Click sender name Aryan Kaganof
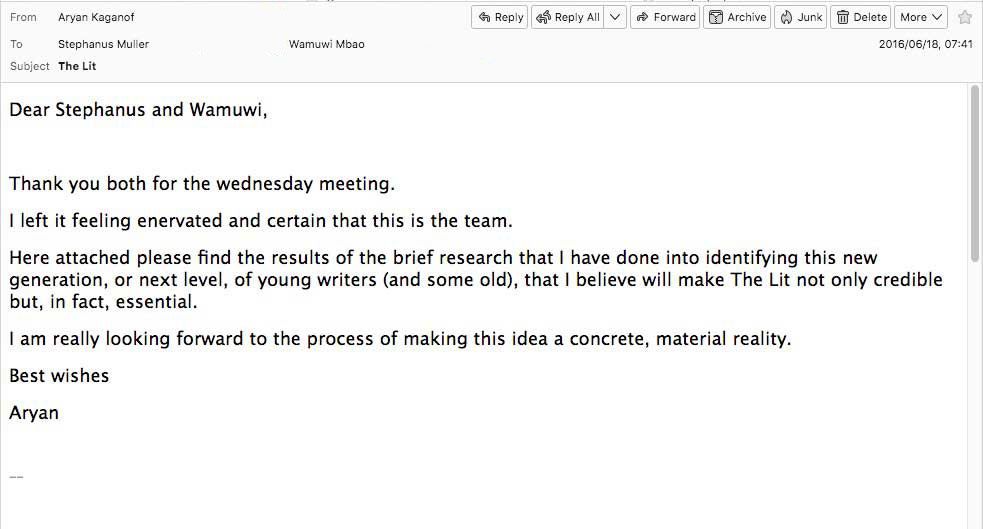The height and width of the screenshot is (529, 983). pos(96,17)
